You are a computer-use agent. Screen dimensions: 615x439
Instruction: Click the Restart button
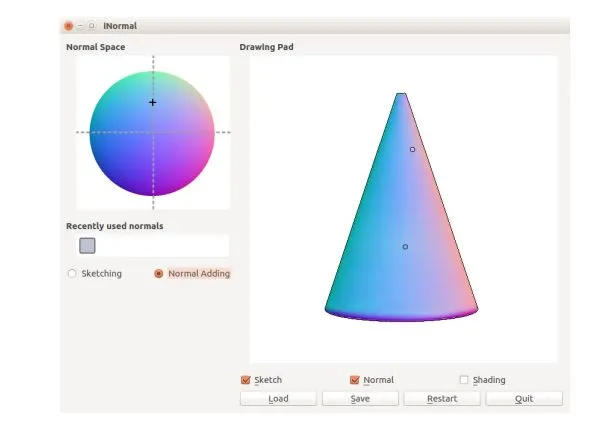tap(442, 399)
